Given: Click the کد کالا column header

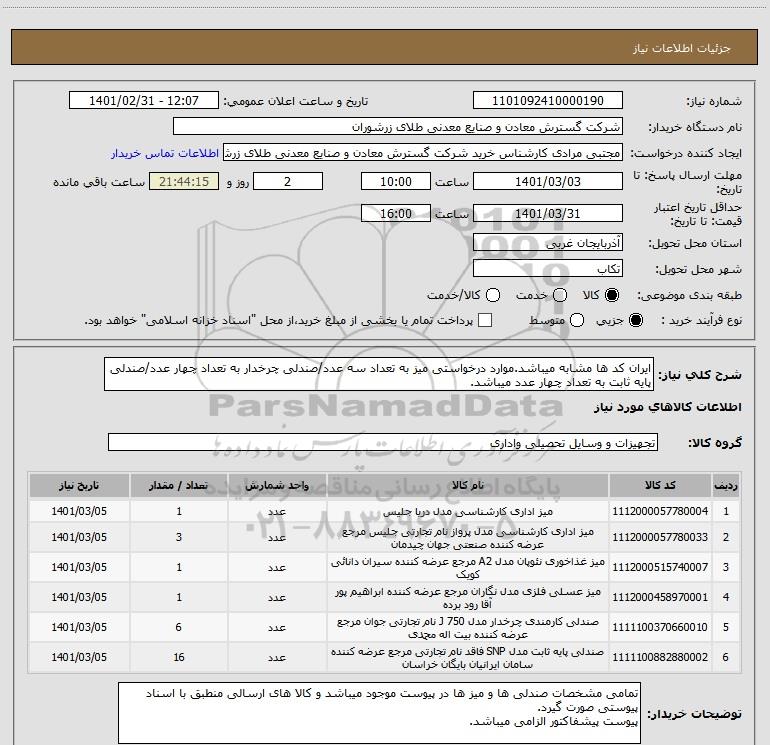Looking at the screenshot, I should pyautogui.click(x=660, y=485).
